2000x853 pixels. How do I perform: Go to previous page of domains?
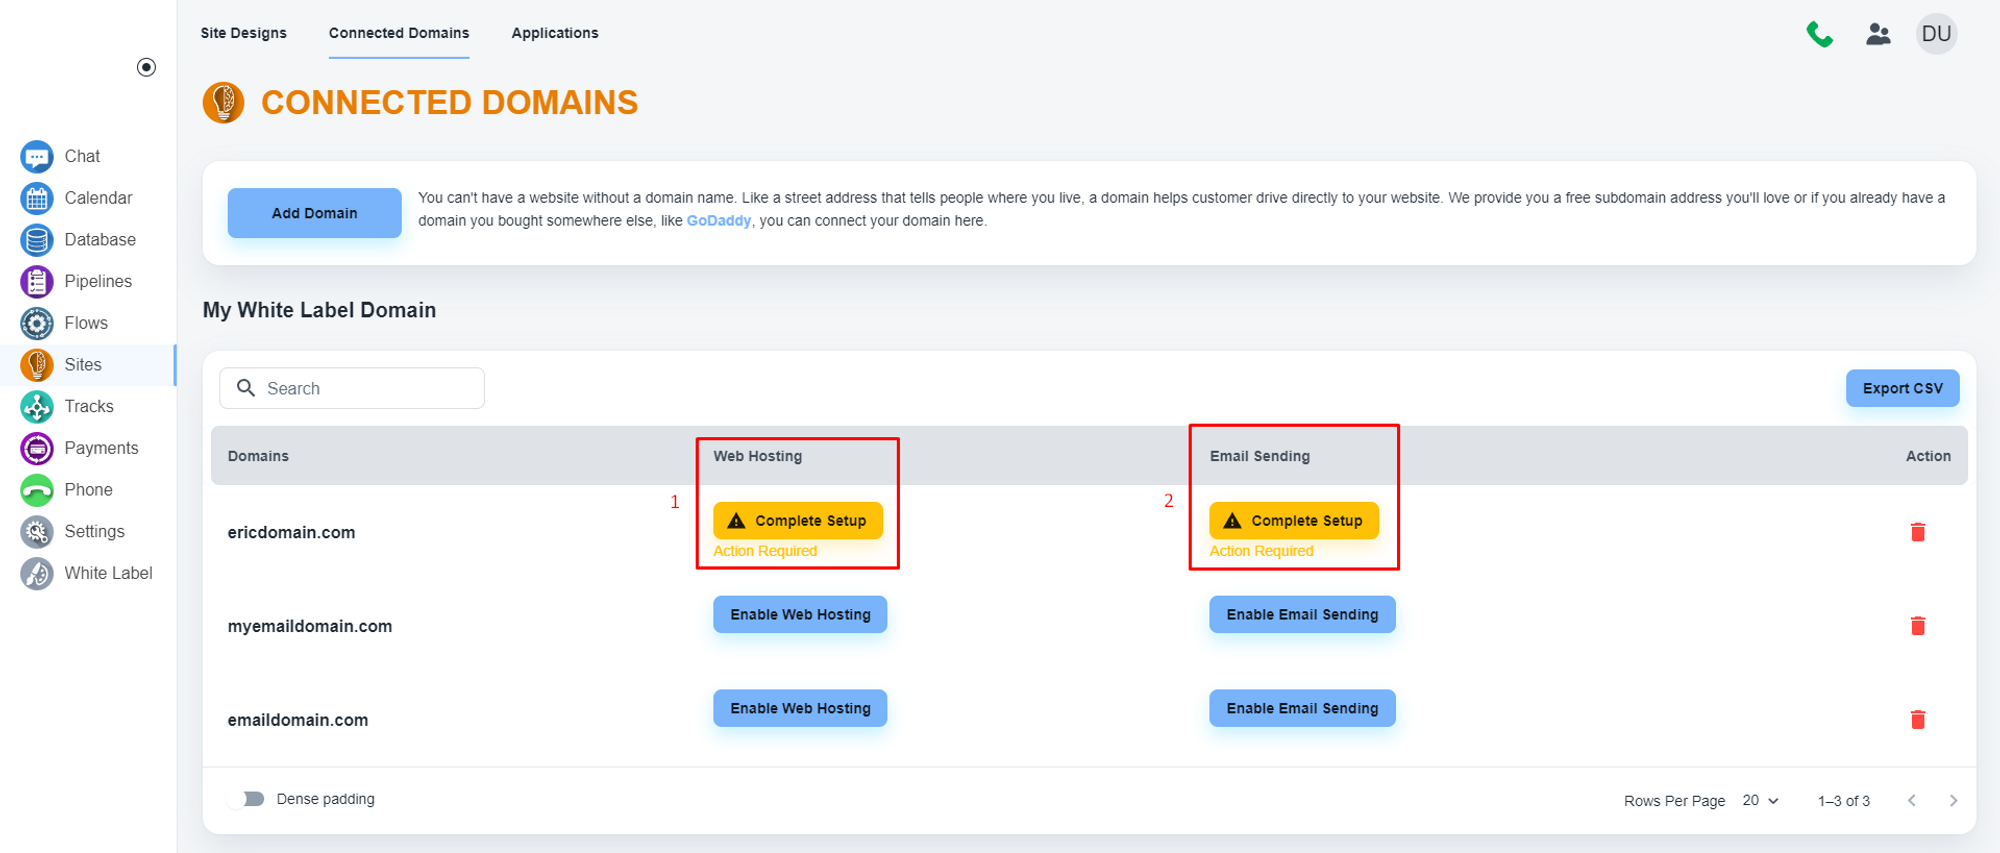click(1911, 801)
